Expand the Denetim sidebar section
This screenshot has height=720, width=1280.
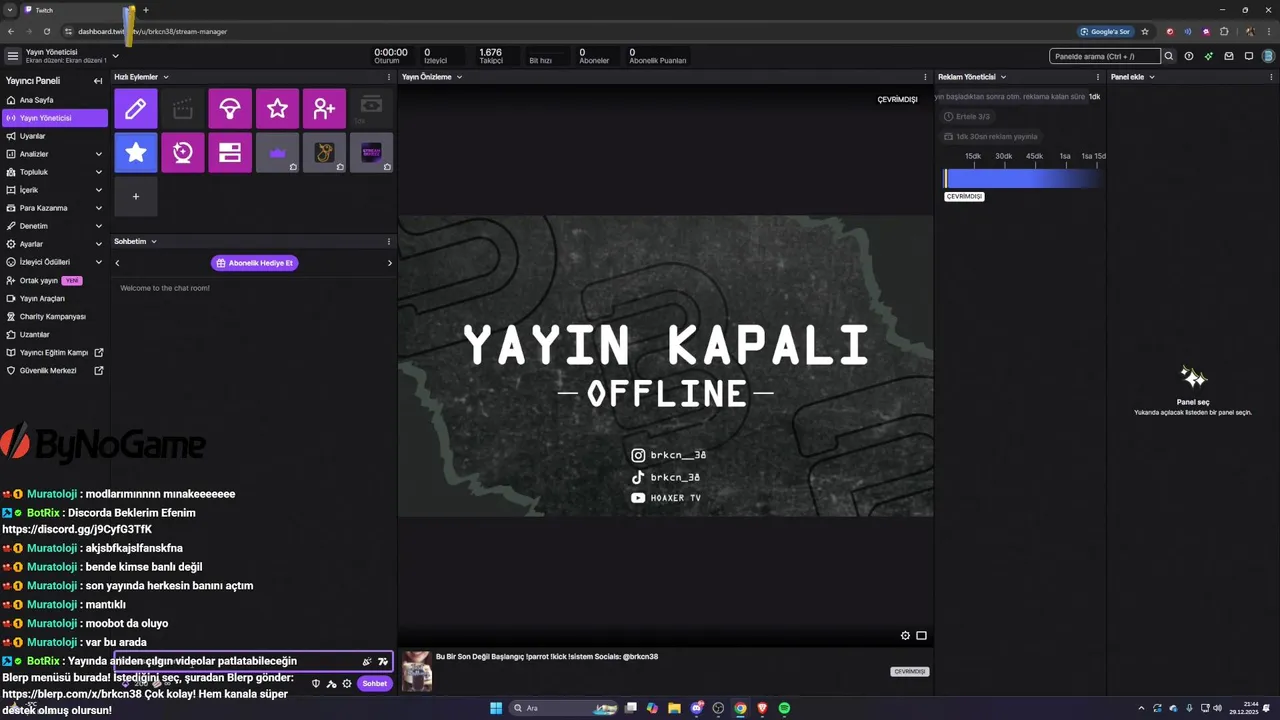(98, 226)
